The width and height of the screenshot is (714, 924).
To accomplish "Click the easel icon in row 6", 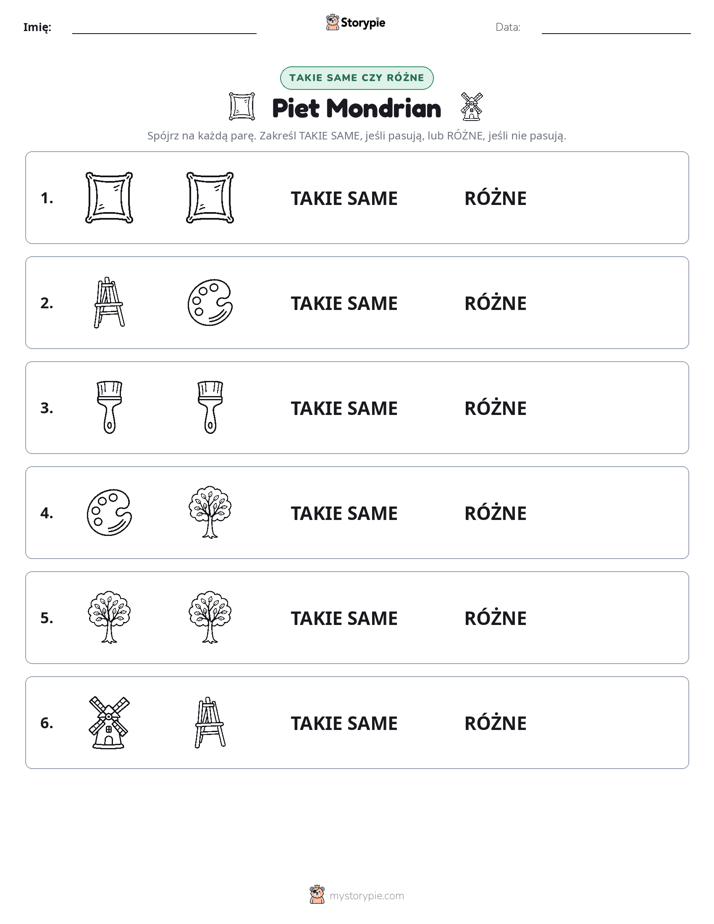I will tap(210, 722).
